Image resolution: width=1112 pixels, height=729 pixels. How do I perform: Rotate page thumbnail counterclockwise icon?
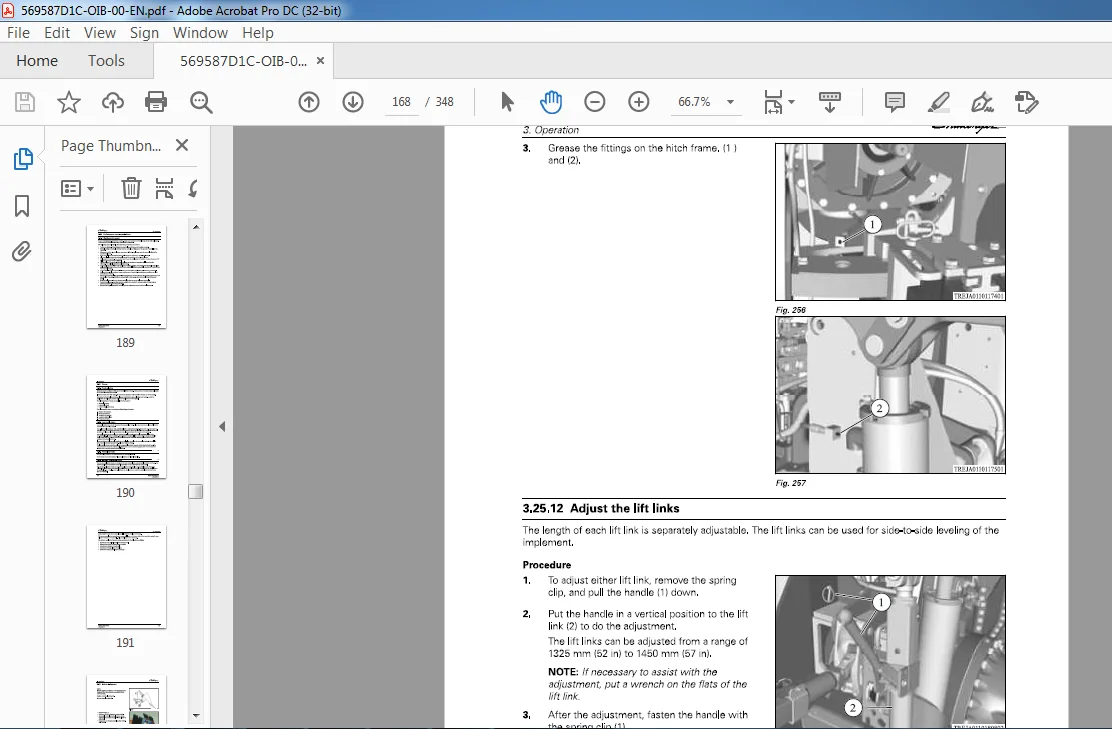193,189
